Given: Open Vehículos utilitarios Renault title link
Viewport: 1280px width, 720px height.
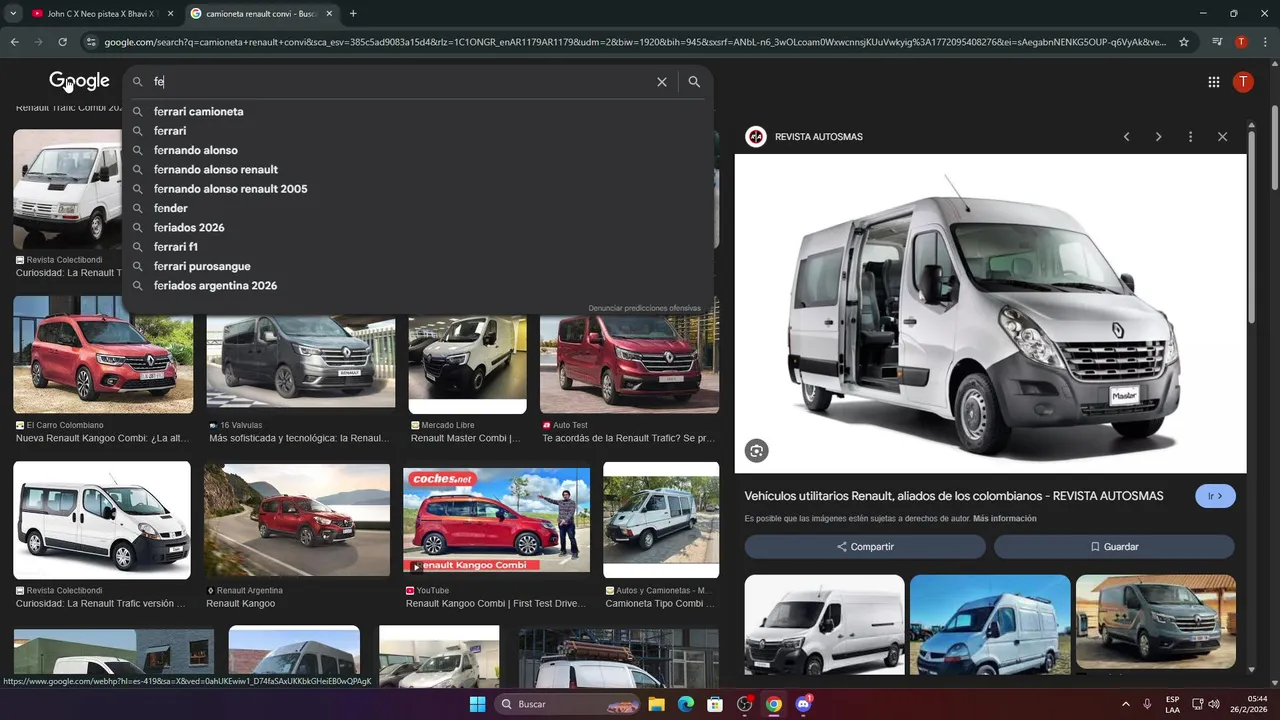Looking at the screenshot, I should pyautogui.click(x=954, y=496).
